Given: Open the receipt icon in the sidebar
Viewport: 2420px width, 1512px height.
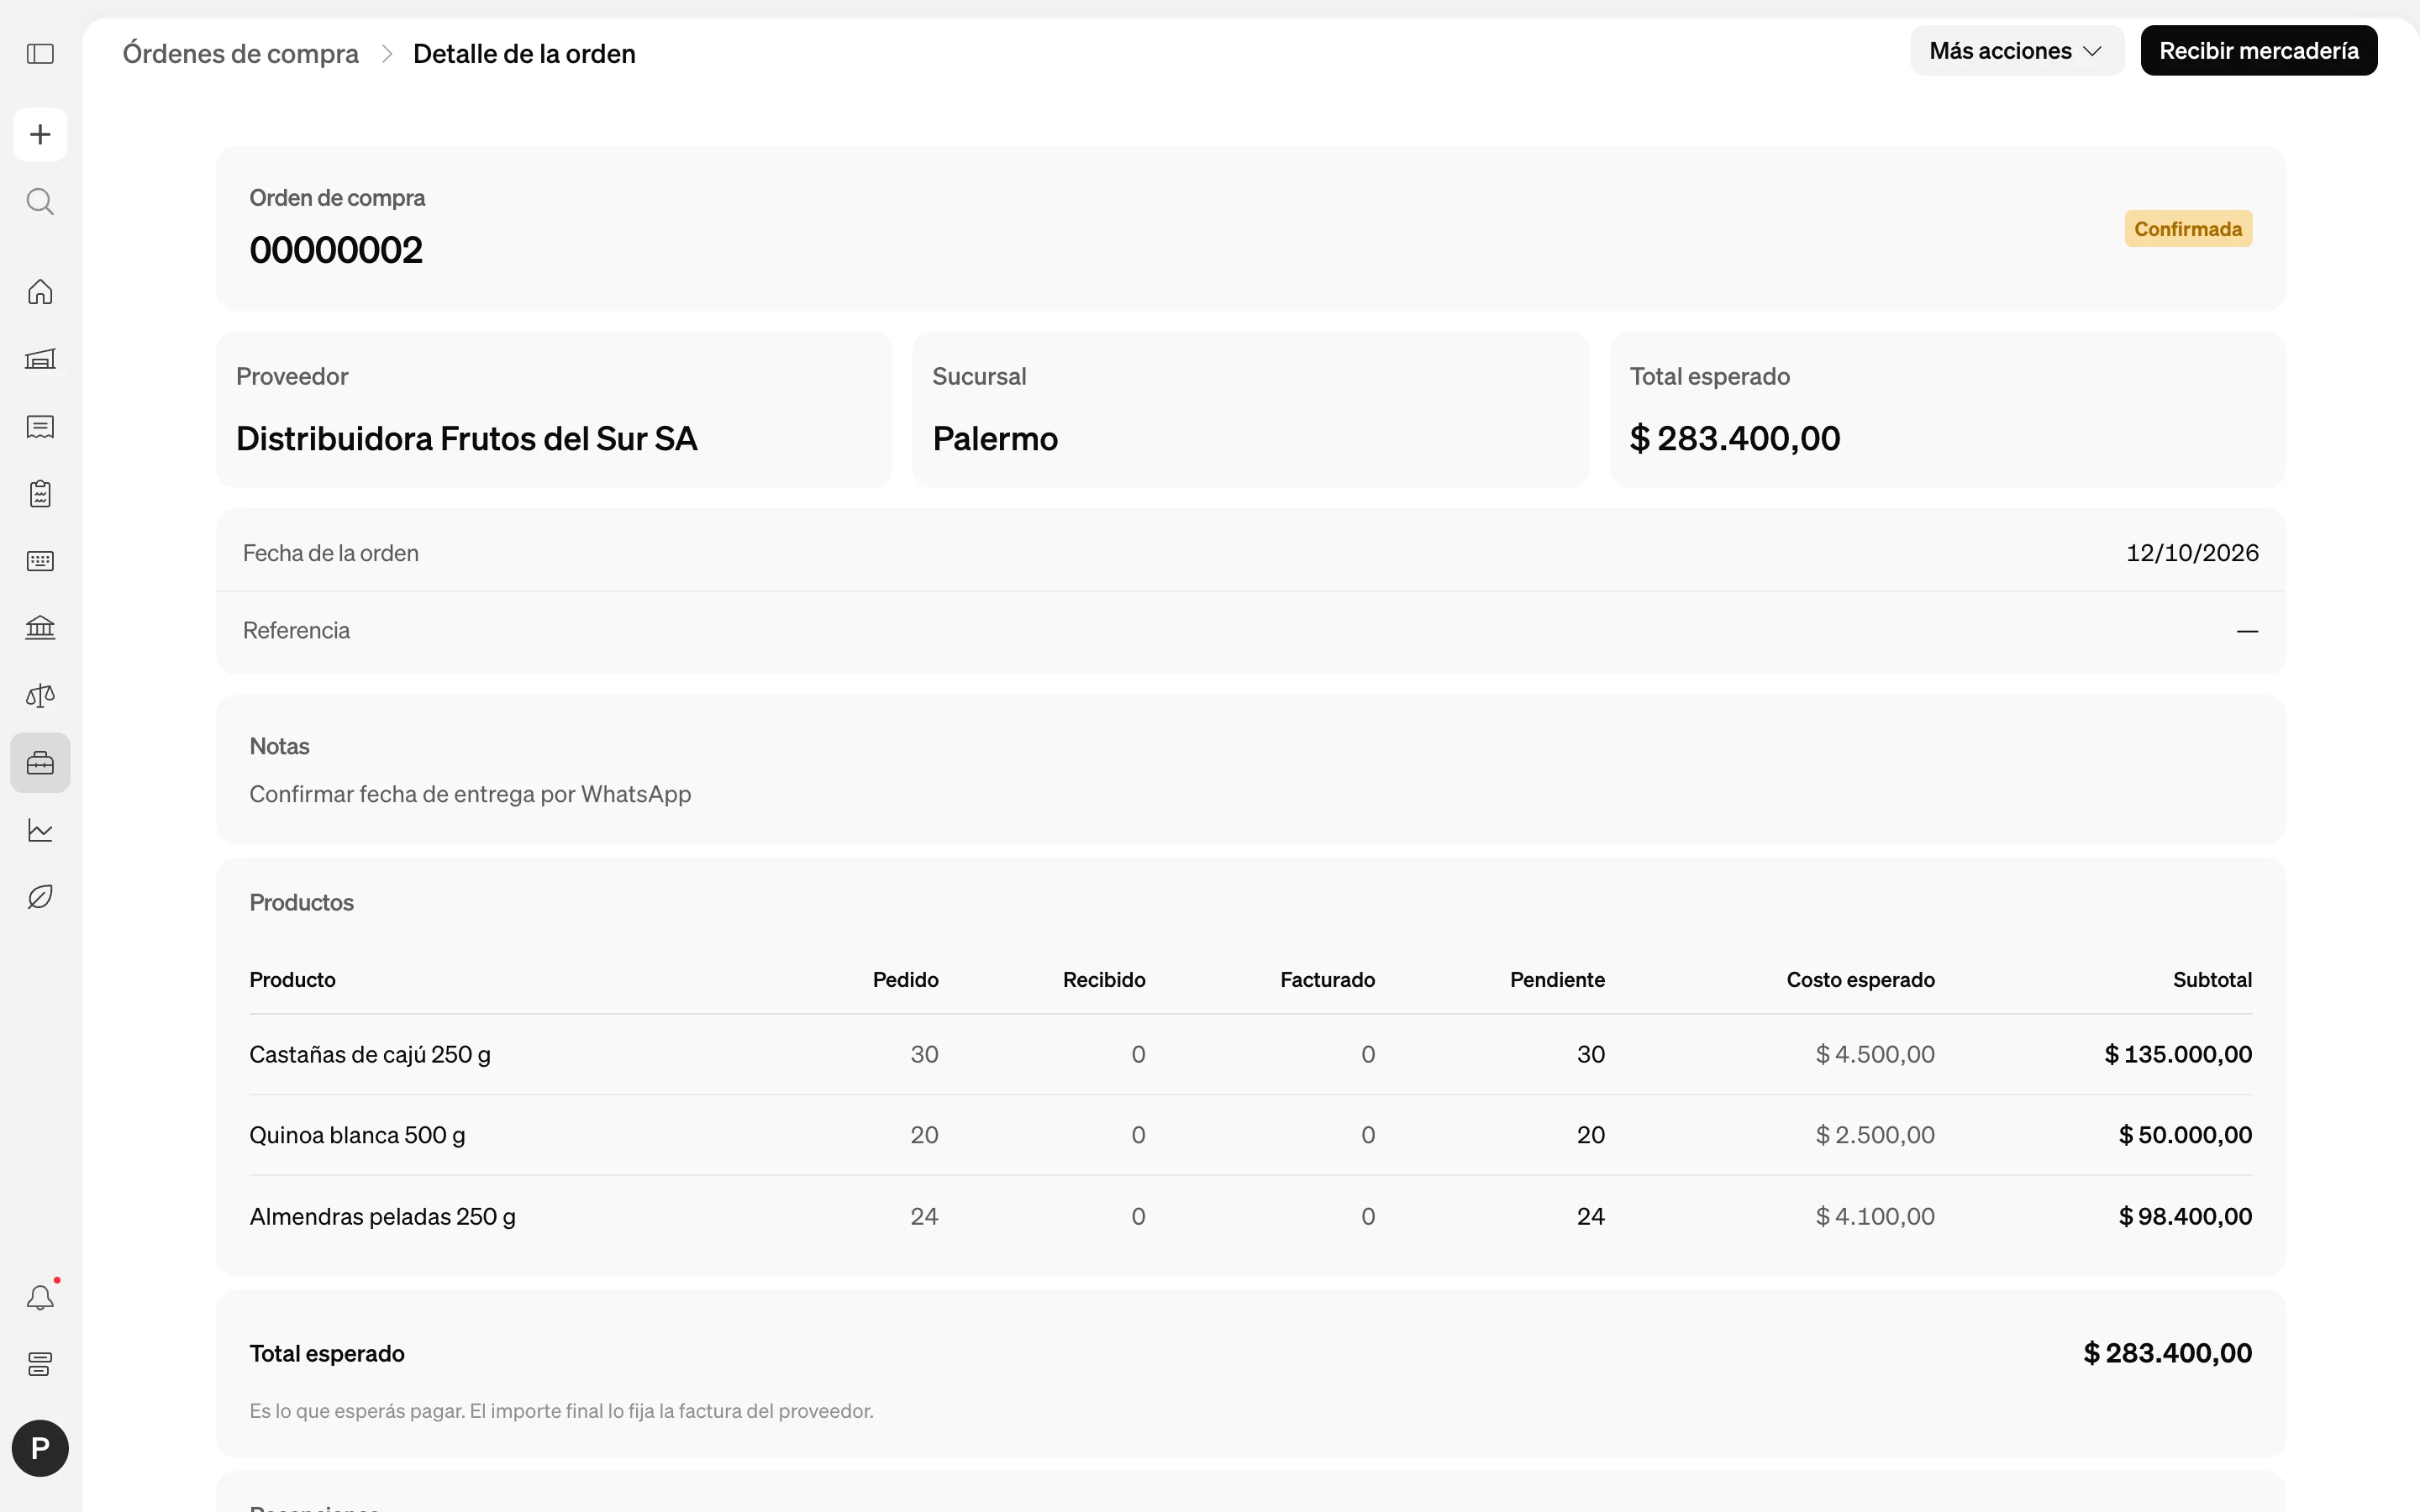Looking at the screenshot, I should pyautogui.click(x=40, y=427).
